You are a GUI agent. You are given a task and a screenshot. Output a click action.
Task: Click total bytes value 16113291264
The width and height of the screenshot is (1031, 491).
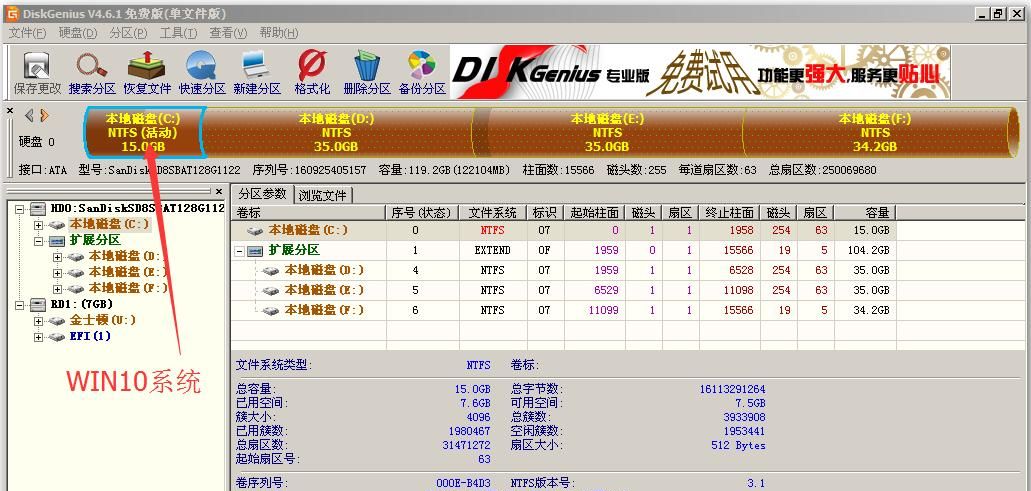(732, 390)
